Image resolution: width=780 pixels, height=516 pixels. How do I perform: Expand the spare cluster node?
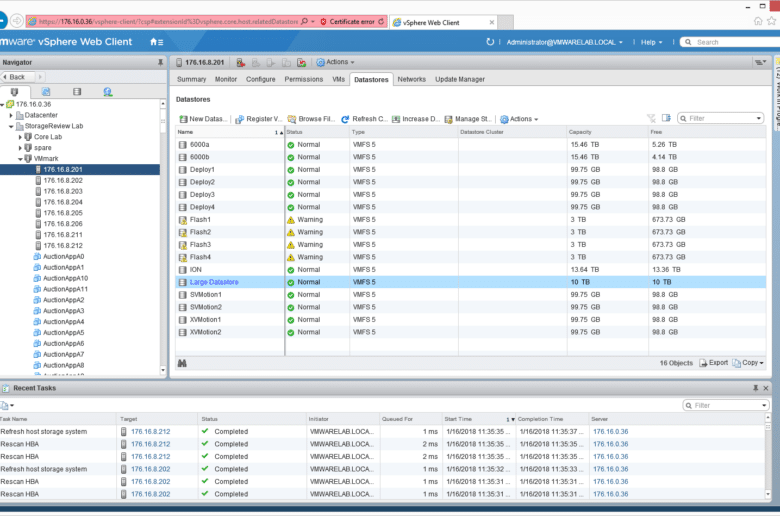[20, 148]
